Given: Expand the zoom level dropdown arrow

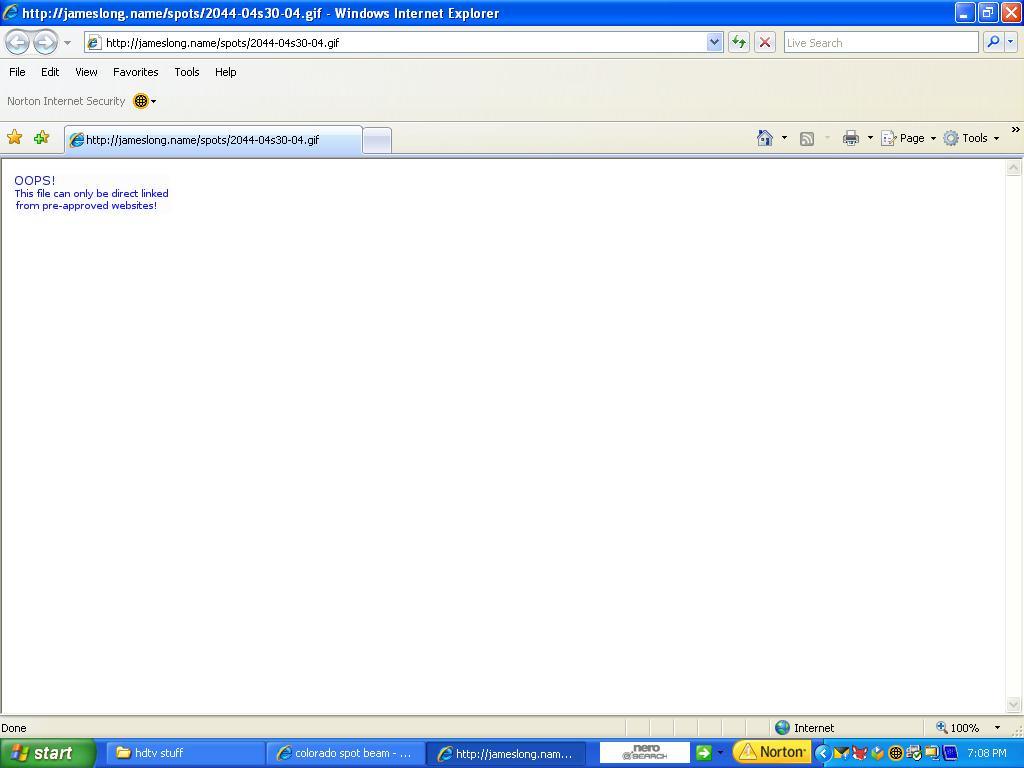Looking at the screenshot, I should (x=997, y=728).
